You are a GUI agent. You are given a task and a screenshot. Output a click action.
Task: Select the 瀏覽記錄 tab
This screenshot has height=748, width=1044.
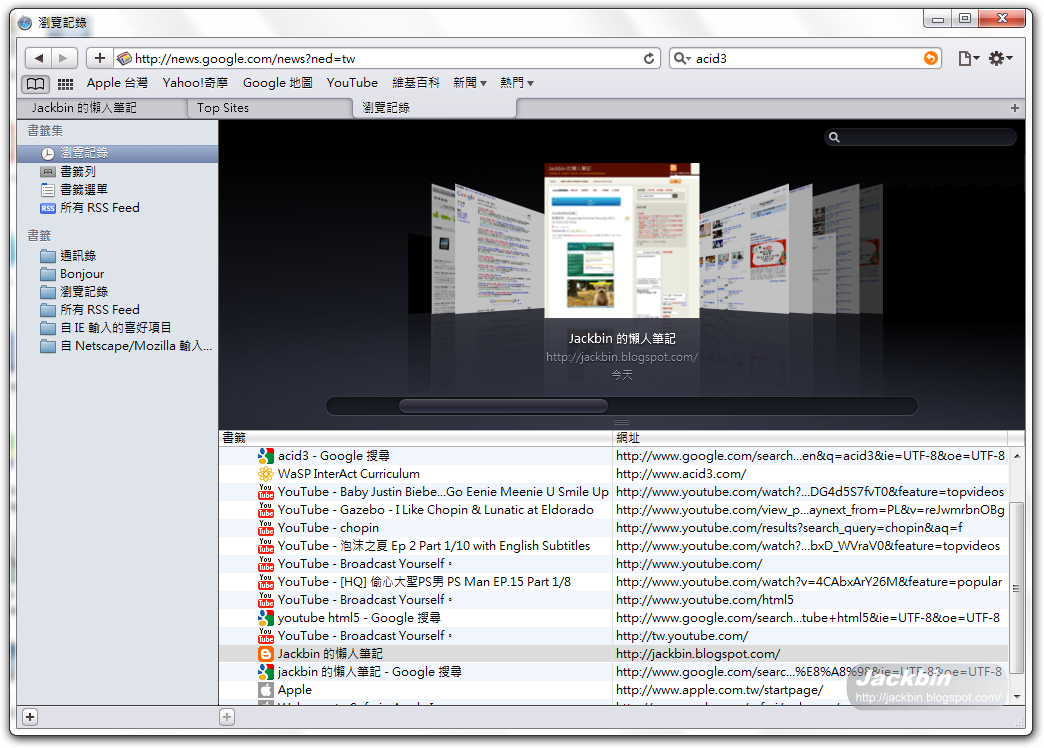coord(434,108)
